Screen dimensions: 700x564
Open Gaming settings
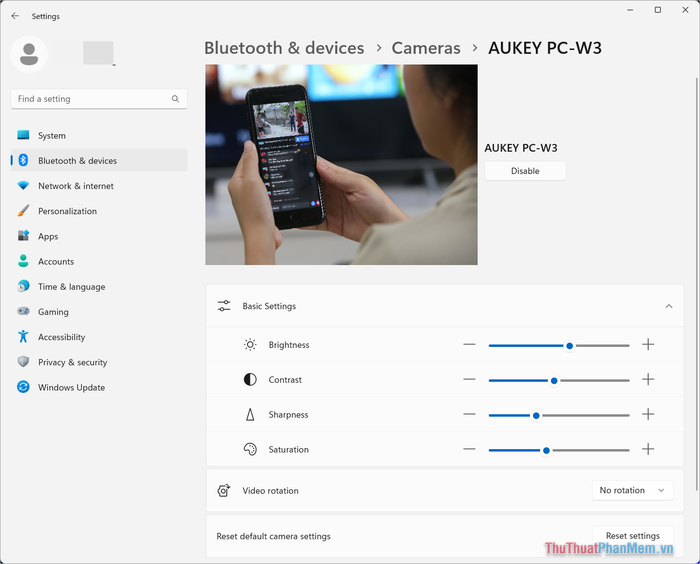pyautogui.click(x=99, y=312)
